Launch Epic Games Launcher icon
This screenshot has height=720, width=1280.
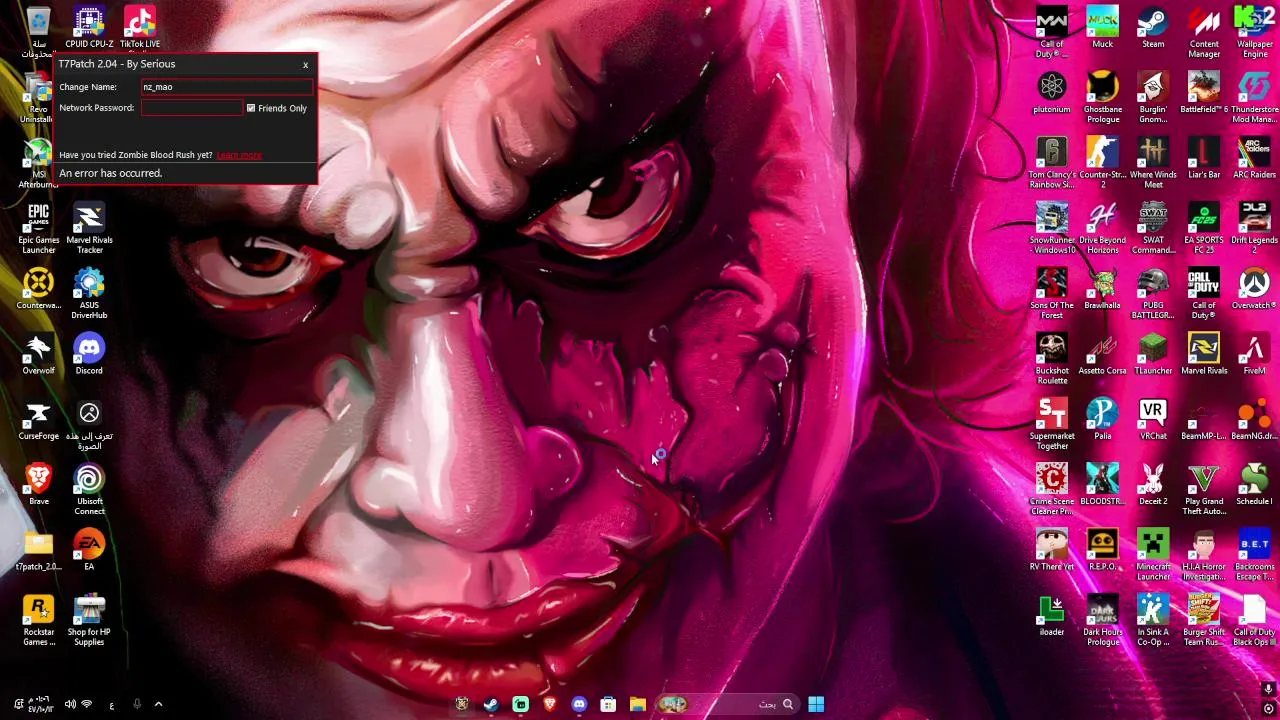(x=38, y=228)
